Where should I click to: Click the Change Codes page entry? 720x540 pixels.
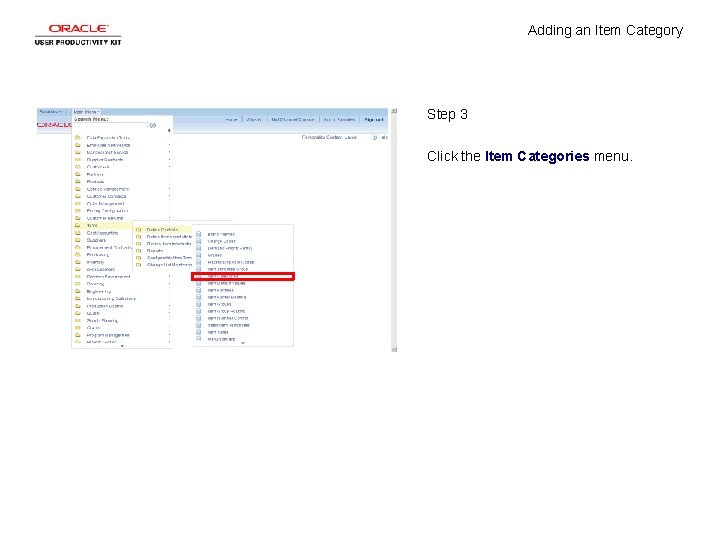tap(221, 241)
